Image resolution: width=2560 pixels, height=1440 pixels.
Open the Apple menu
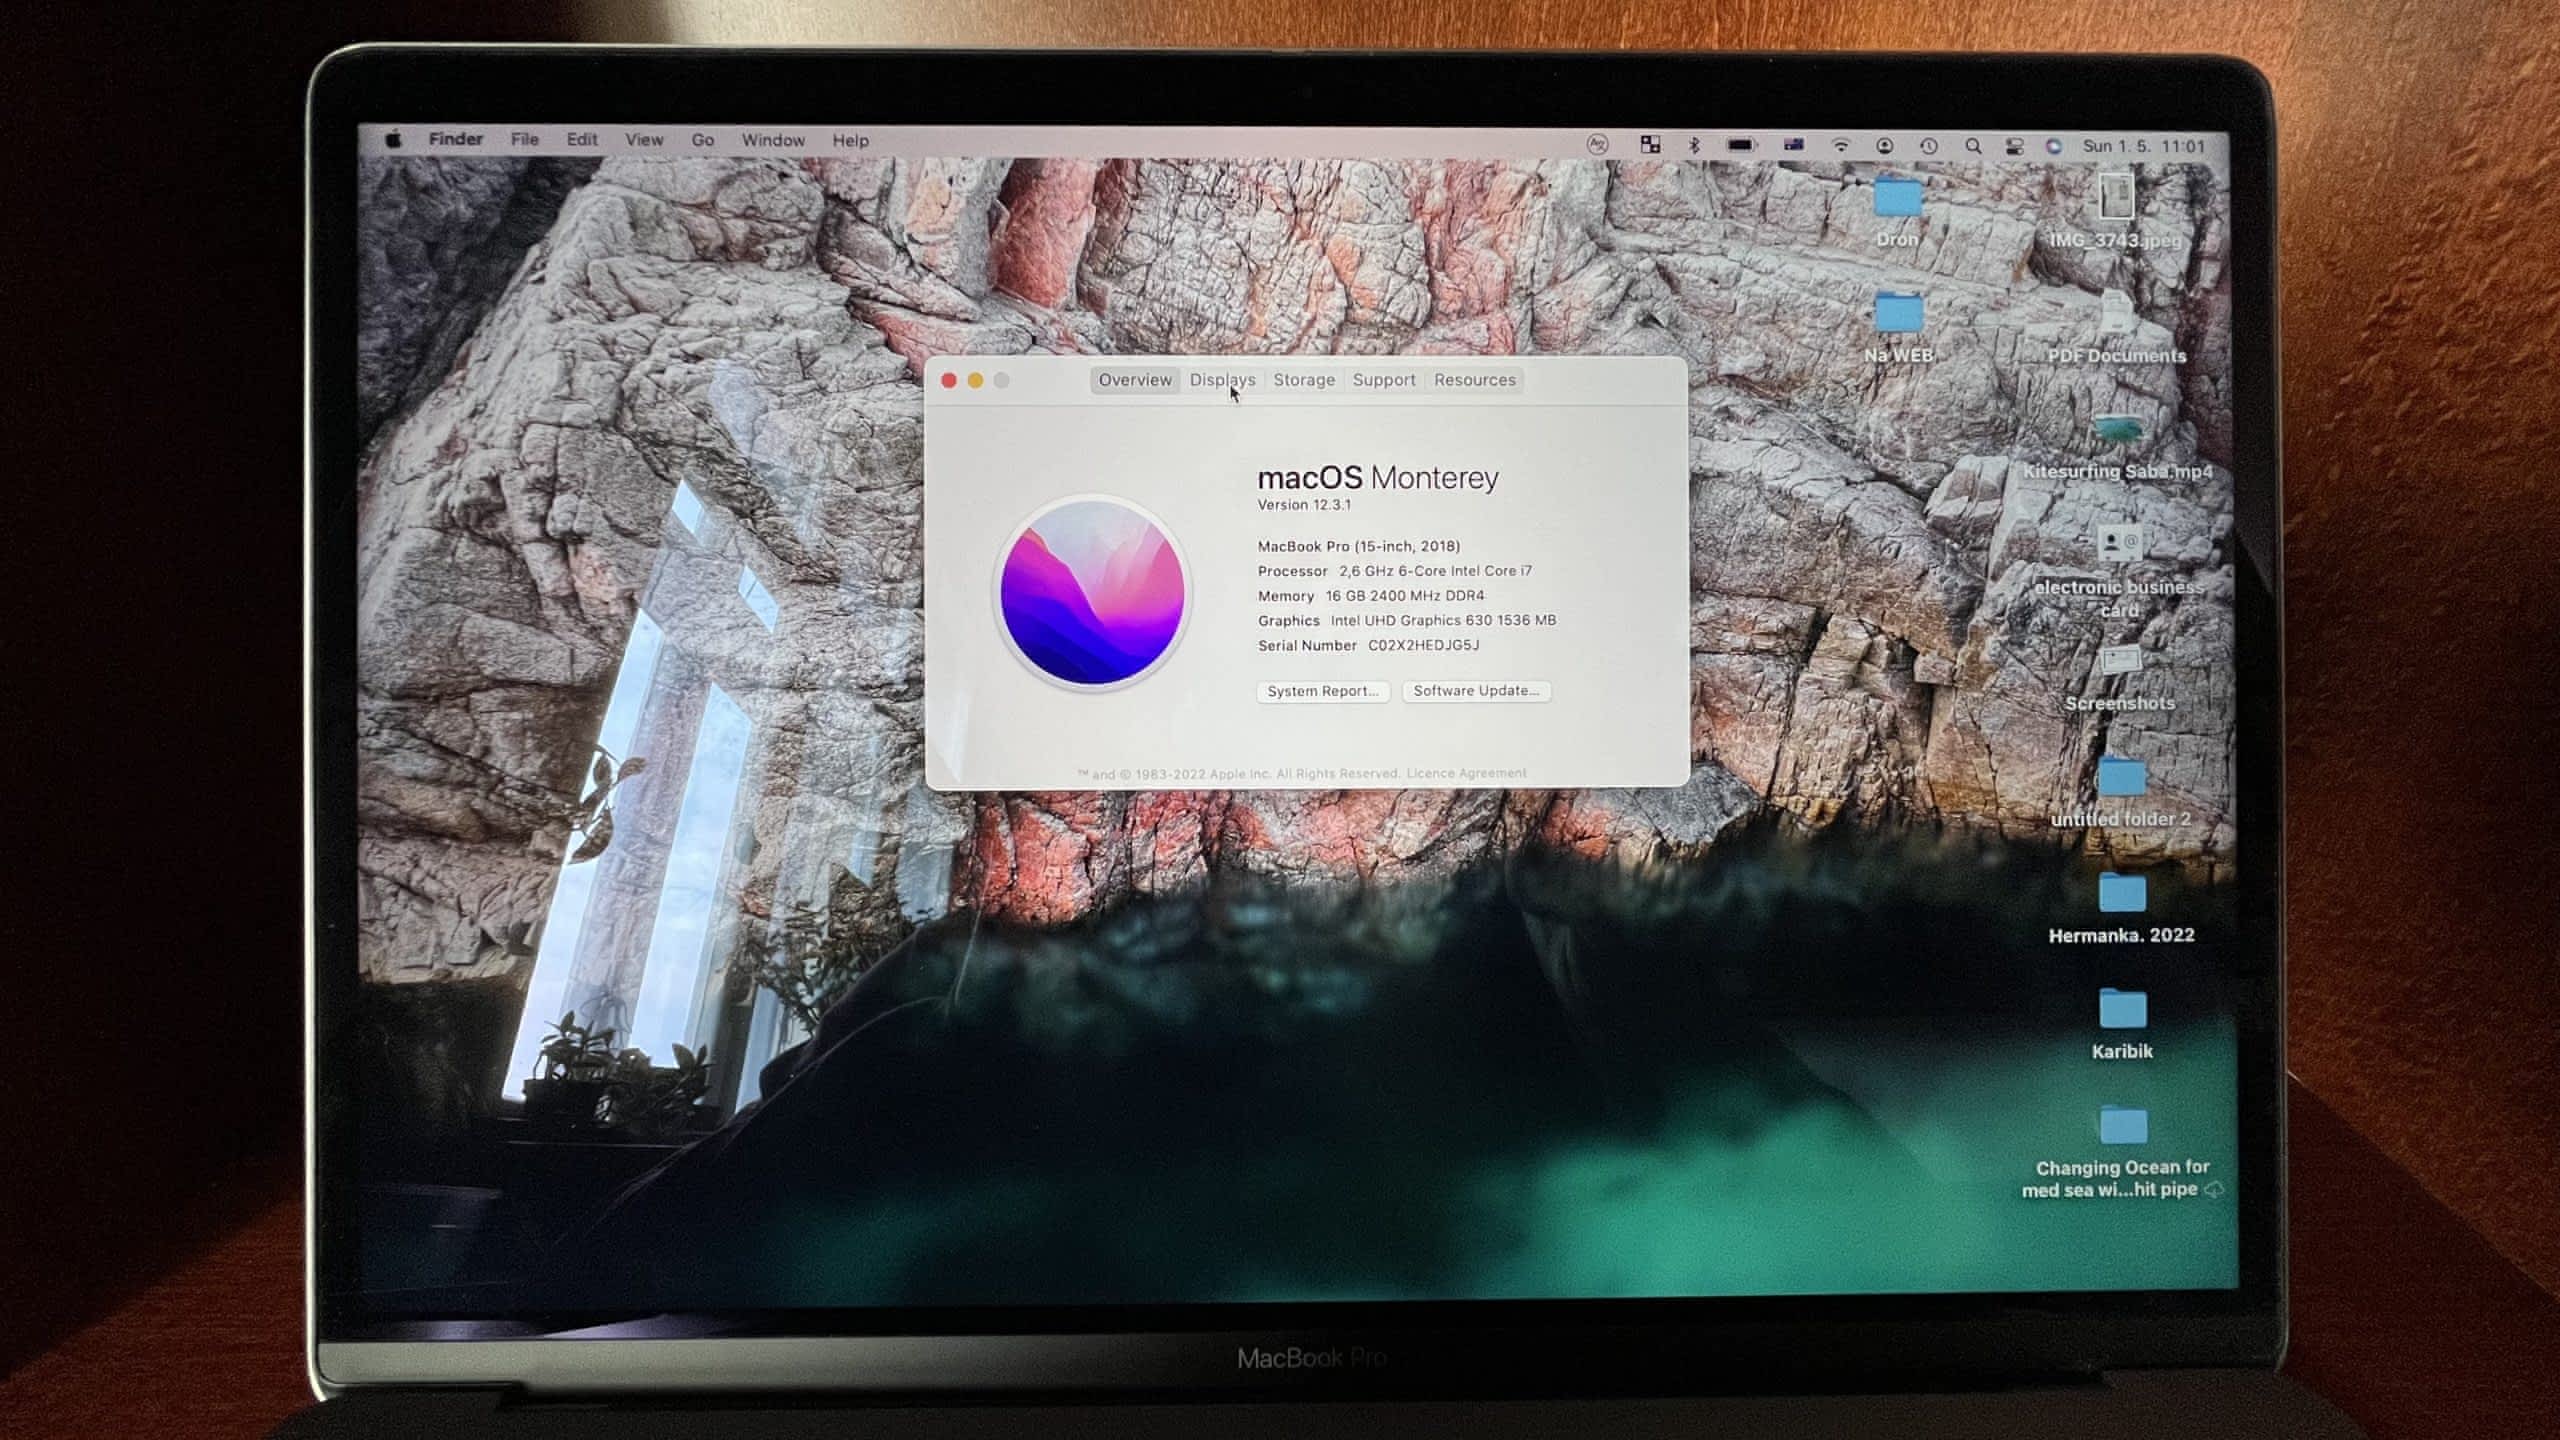[x=393, y=140]
